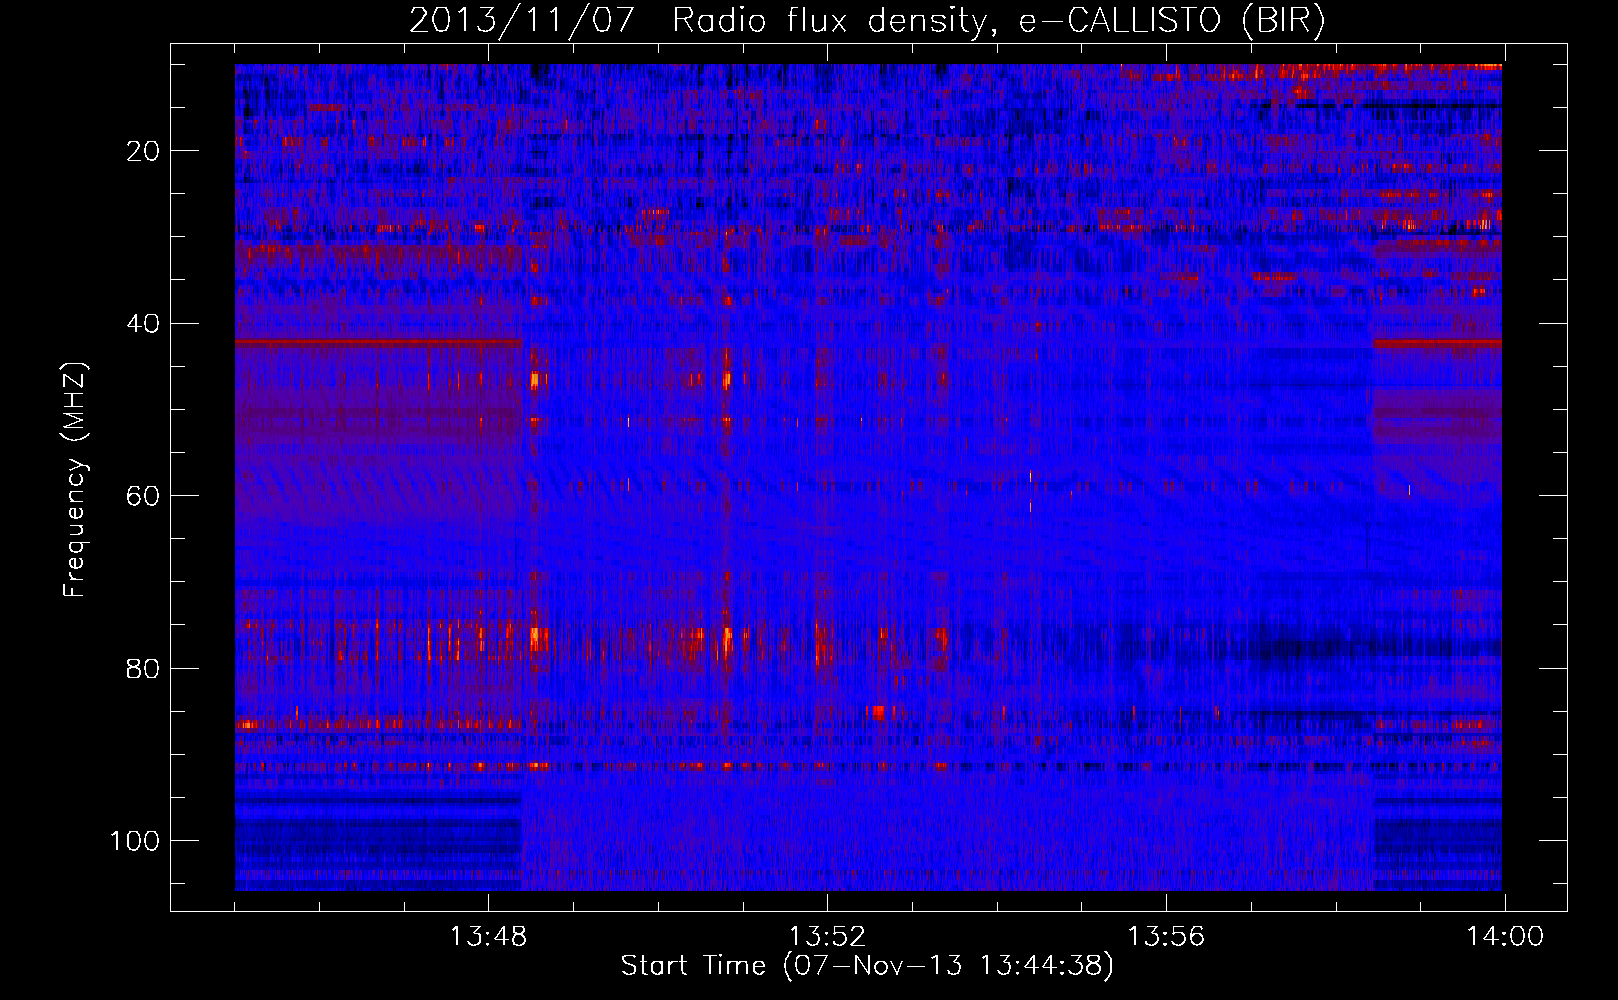
Task: Click the 20 frequency axis label
Action: point(144,151)
